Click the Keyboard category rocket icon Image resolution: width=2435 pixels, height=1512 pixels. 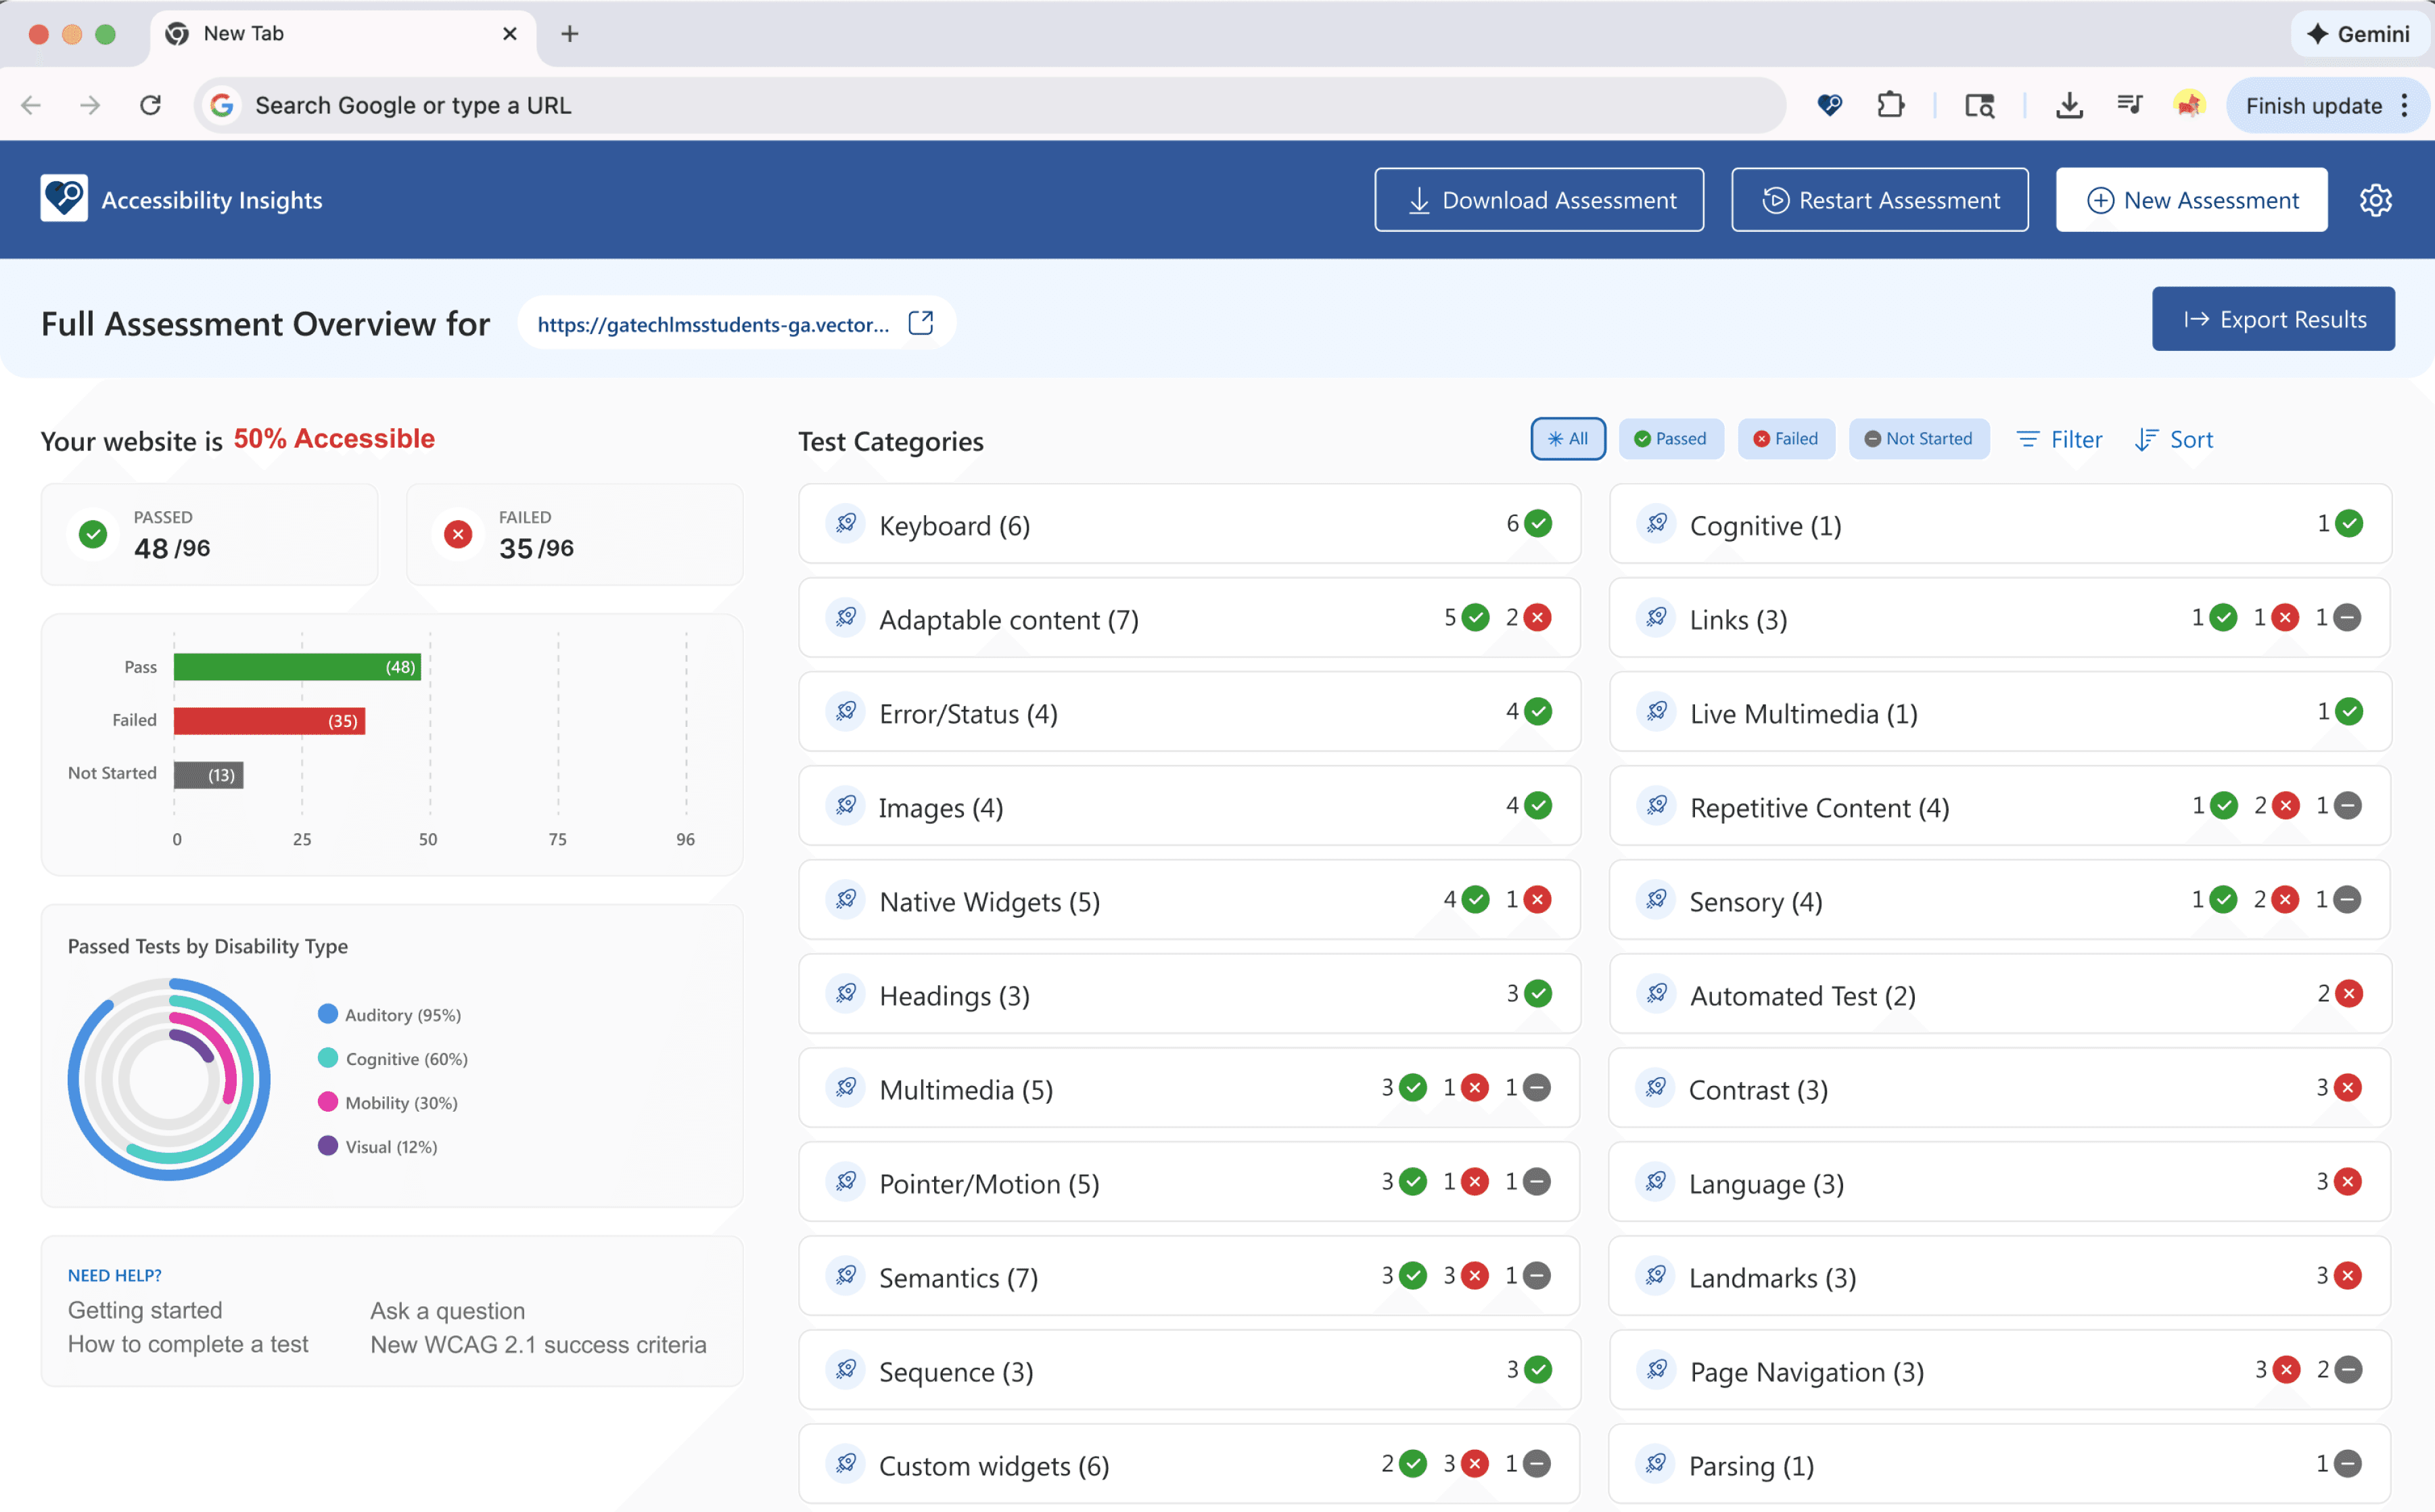[846, 523]
